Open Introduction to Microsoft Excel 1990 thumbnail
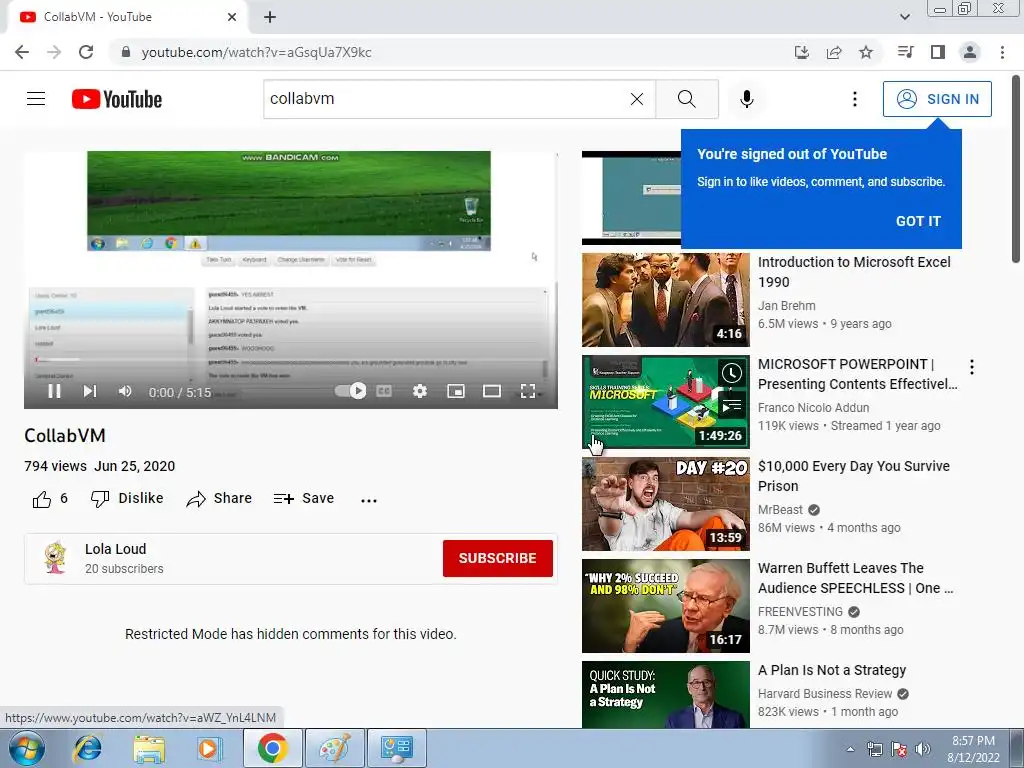Image resolution: width=1024 pixels, height=768 pixels. coord(665,300)
